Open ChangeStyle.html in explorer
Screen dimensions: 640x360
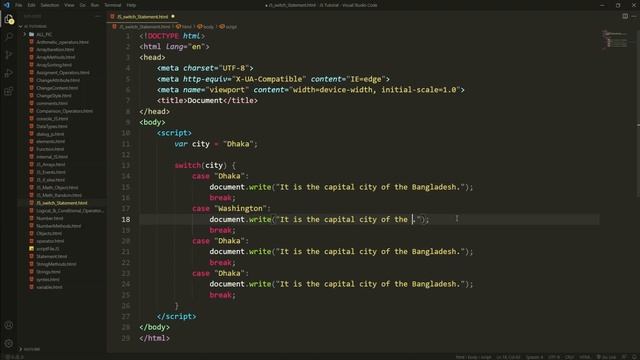[x=54, y=96]
